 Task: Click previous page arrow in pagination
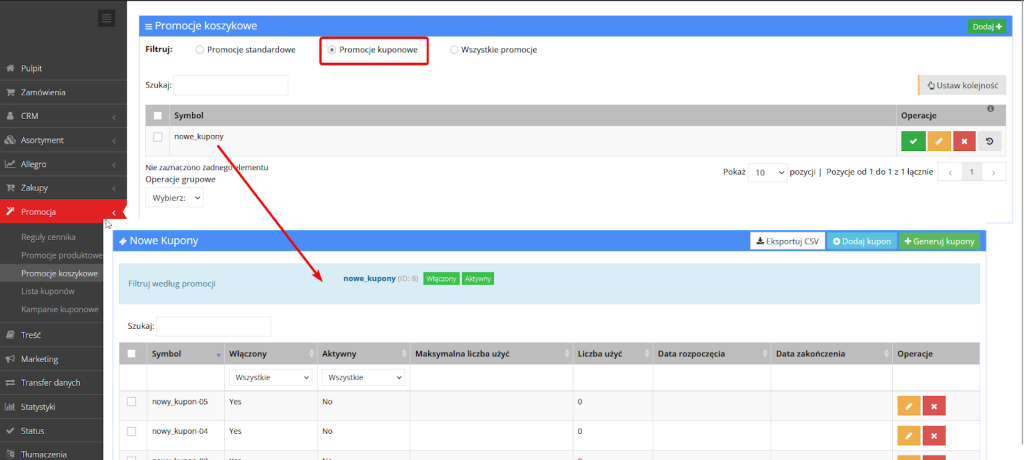point(950,172)
